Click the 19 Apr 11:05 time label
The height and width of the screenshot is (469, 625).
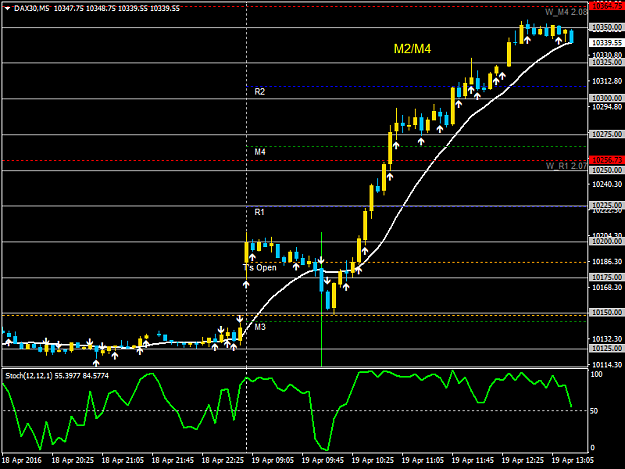(x=423, y=460)
